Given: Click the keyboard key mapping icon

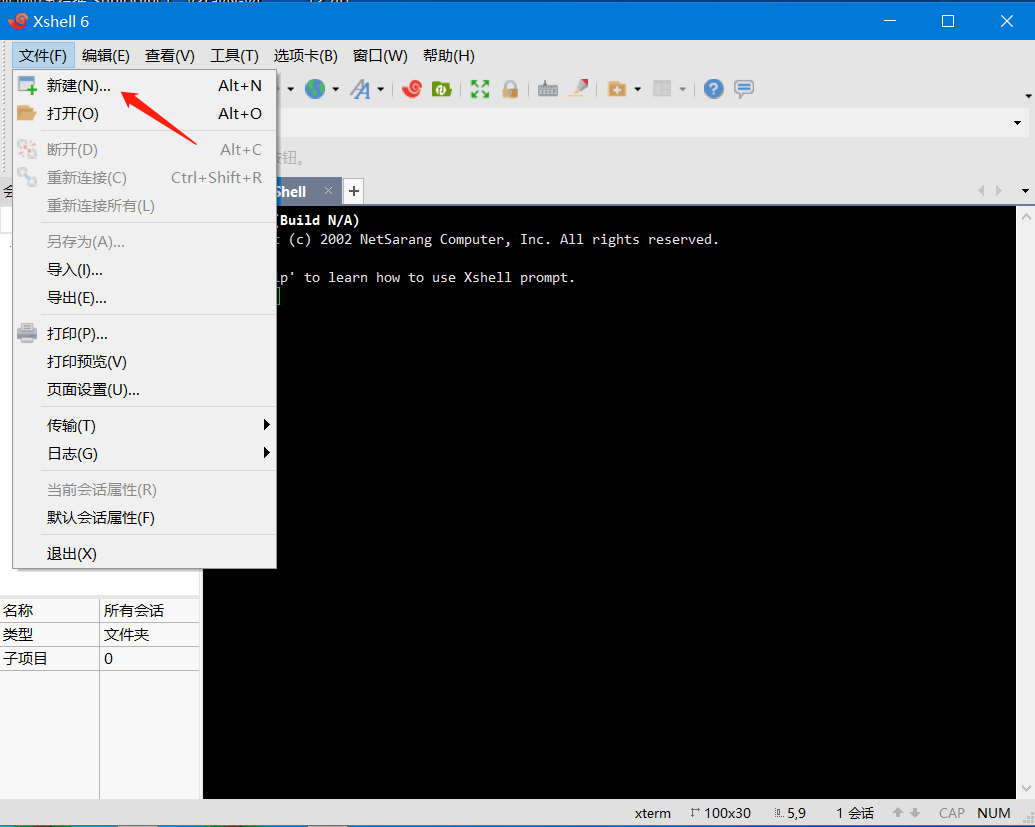Looking at the screenshot, I should [x=548, y=88].
